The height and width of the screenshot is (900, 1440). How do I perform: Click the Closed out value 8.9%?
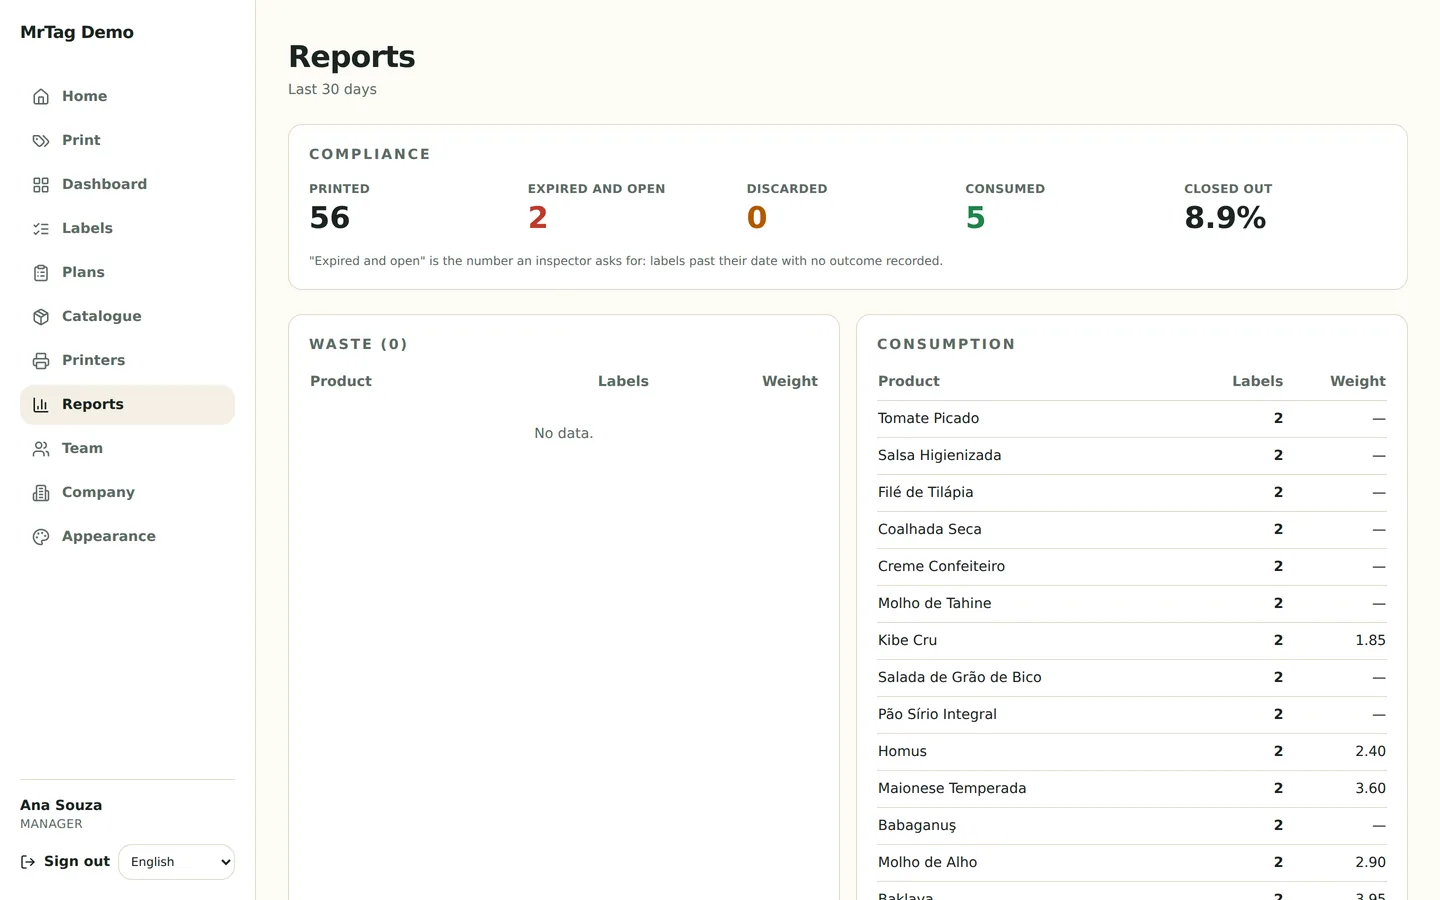pos(1225,217)
